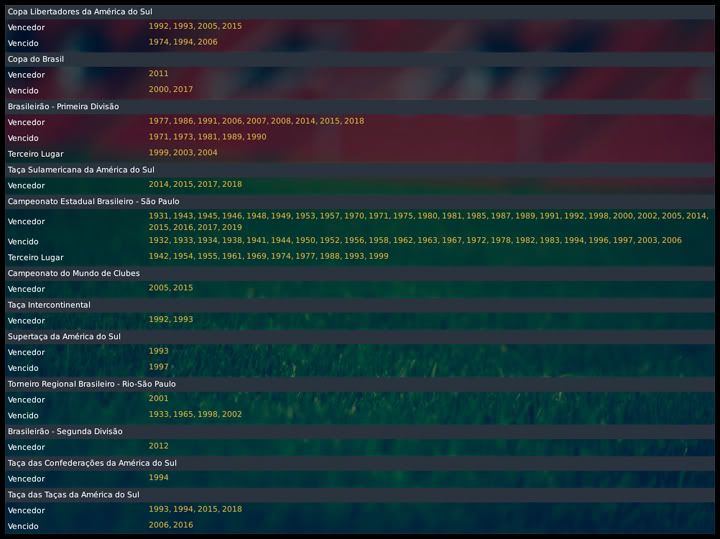Open 1977 in Primeira Divisão Vencedor row
Viewport: 720px width, 539px height.
point(158,121)
